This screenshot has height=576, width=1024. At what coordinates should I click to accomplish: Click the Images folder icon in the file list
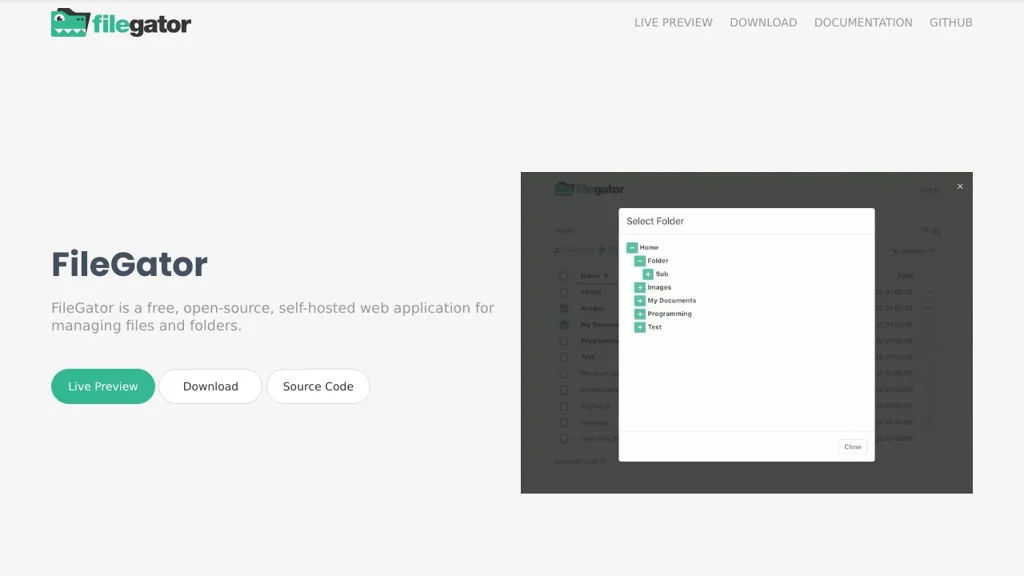564,308
